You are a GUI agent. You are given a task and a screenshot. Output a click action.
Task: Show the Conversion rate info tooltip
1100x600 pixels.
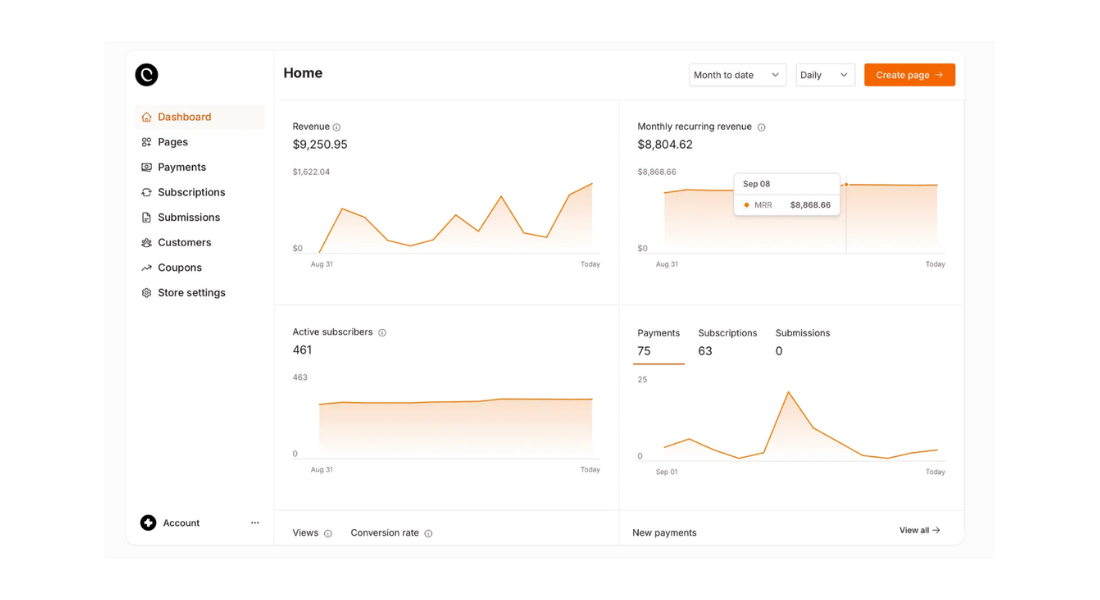click(430, 533)
